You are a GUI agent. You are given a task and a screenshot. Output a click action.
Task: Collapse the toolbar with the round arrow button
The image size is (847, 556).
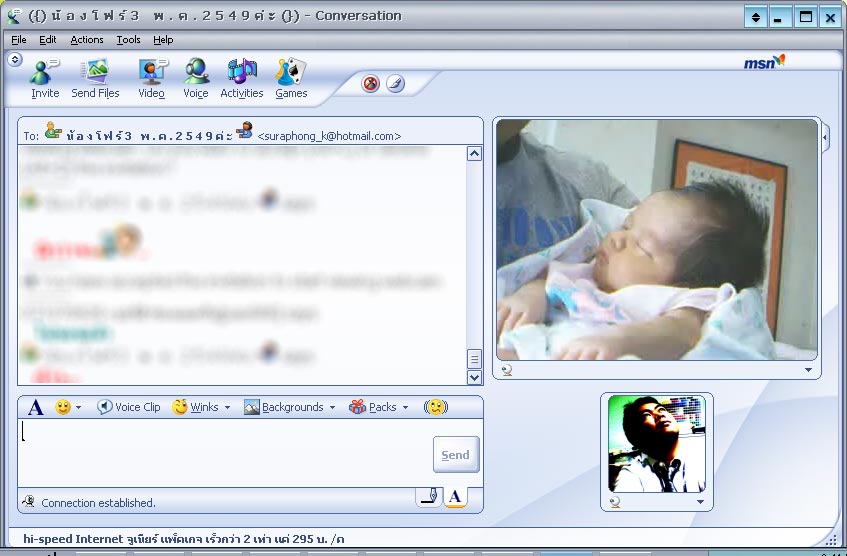15,60
